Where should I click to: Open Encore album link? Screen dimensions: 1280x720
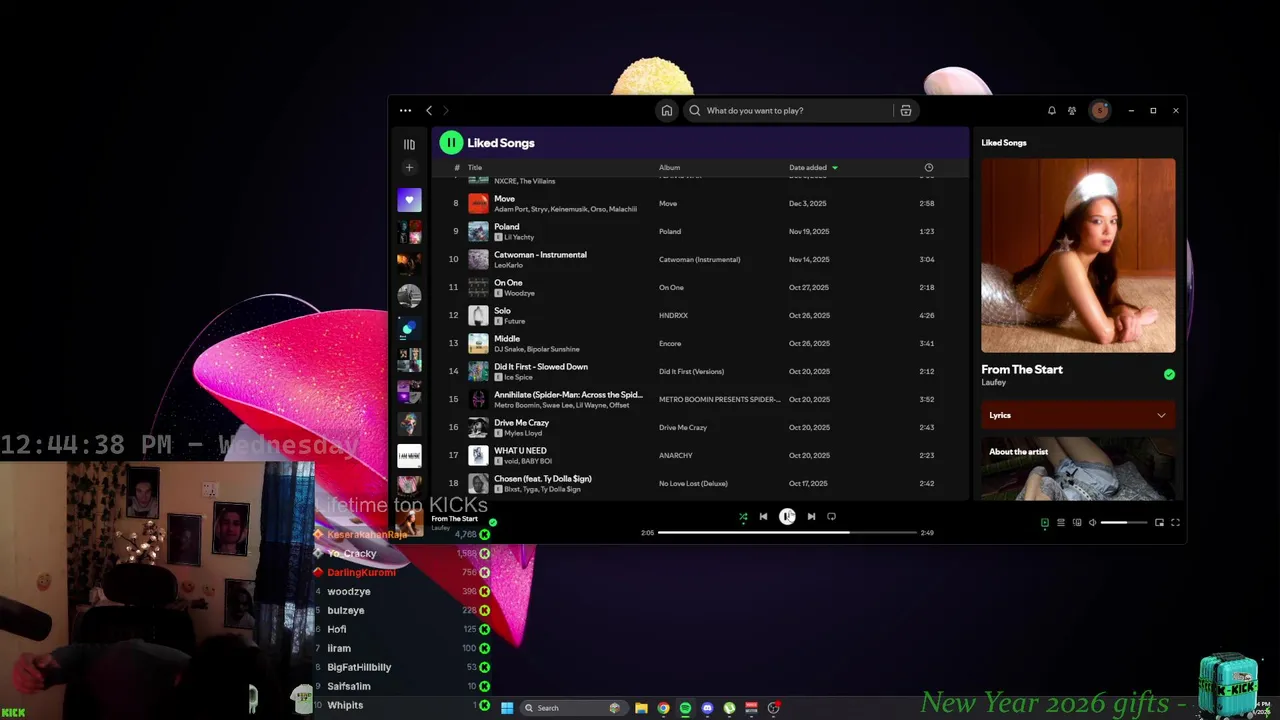tap(670, 344)
